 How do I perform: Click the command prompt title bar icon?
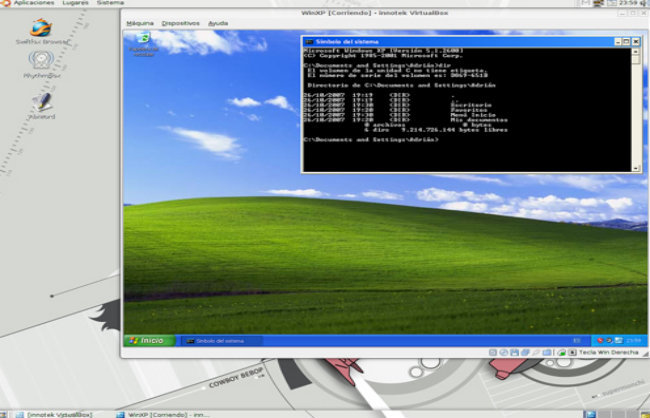coord(308,41)
